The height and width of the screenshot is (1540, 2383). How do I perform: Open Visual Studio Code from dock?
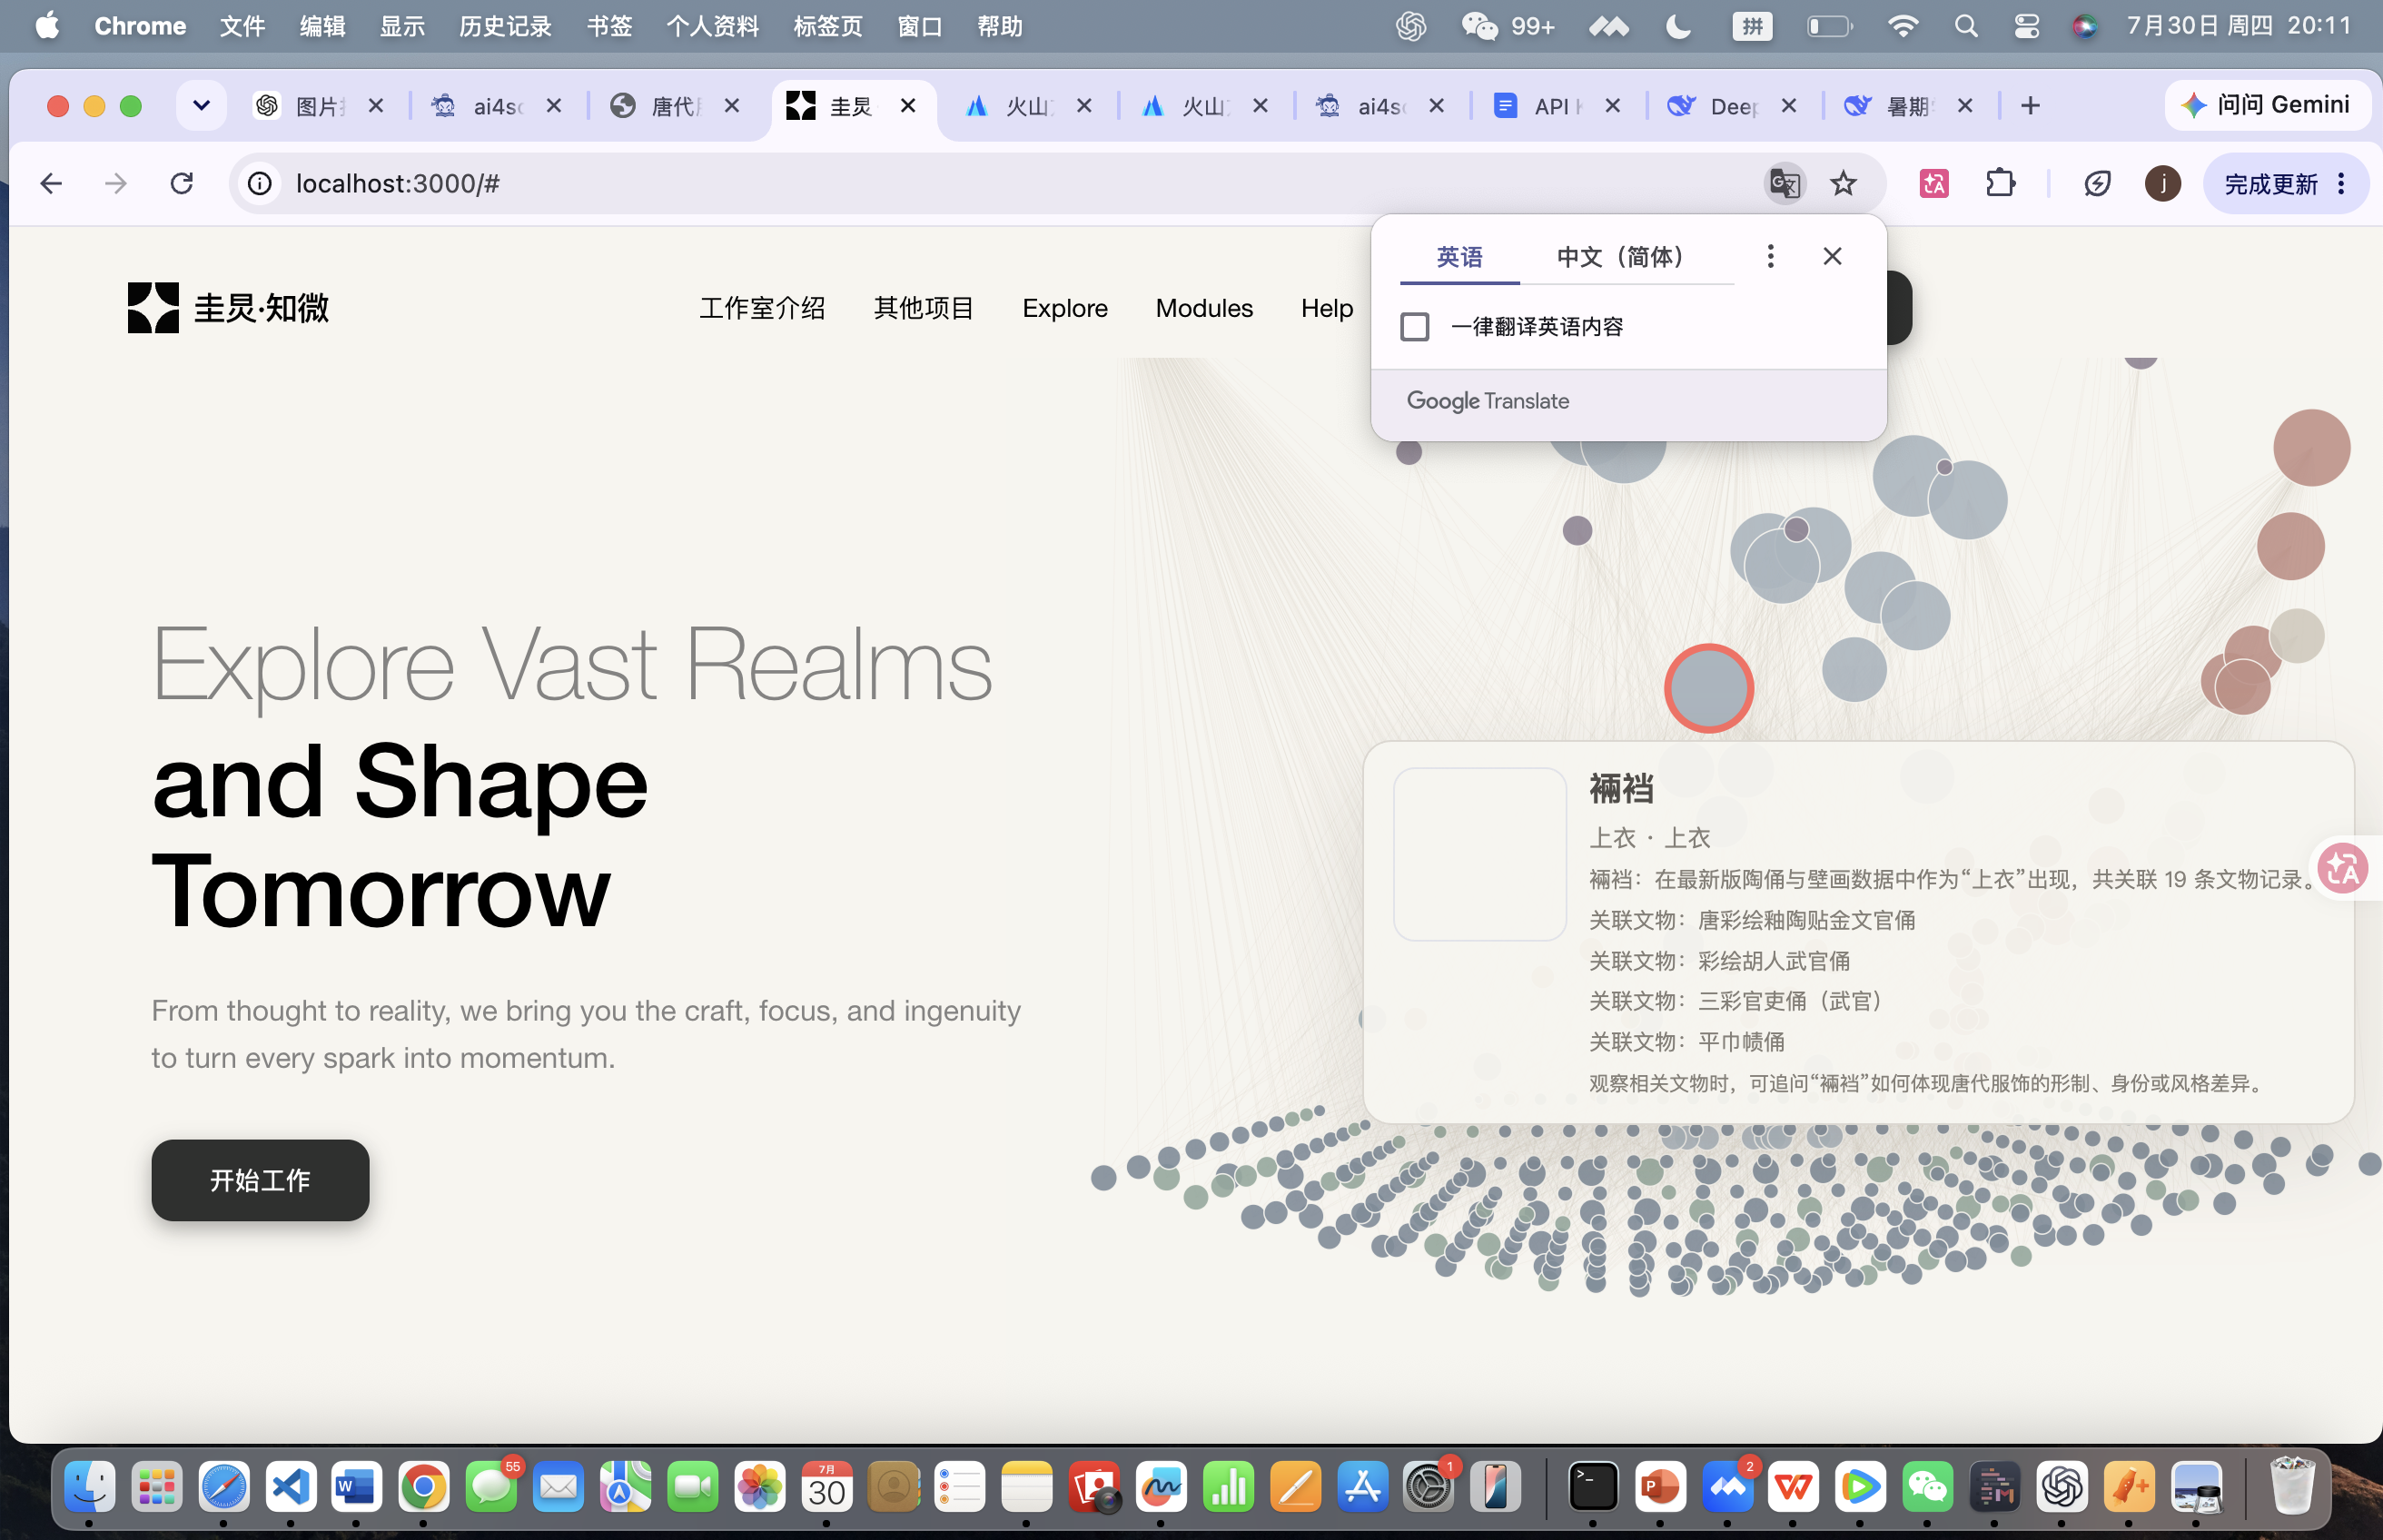tap(290, 1487)
